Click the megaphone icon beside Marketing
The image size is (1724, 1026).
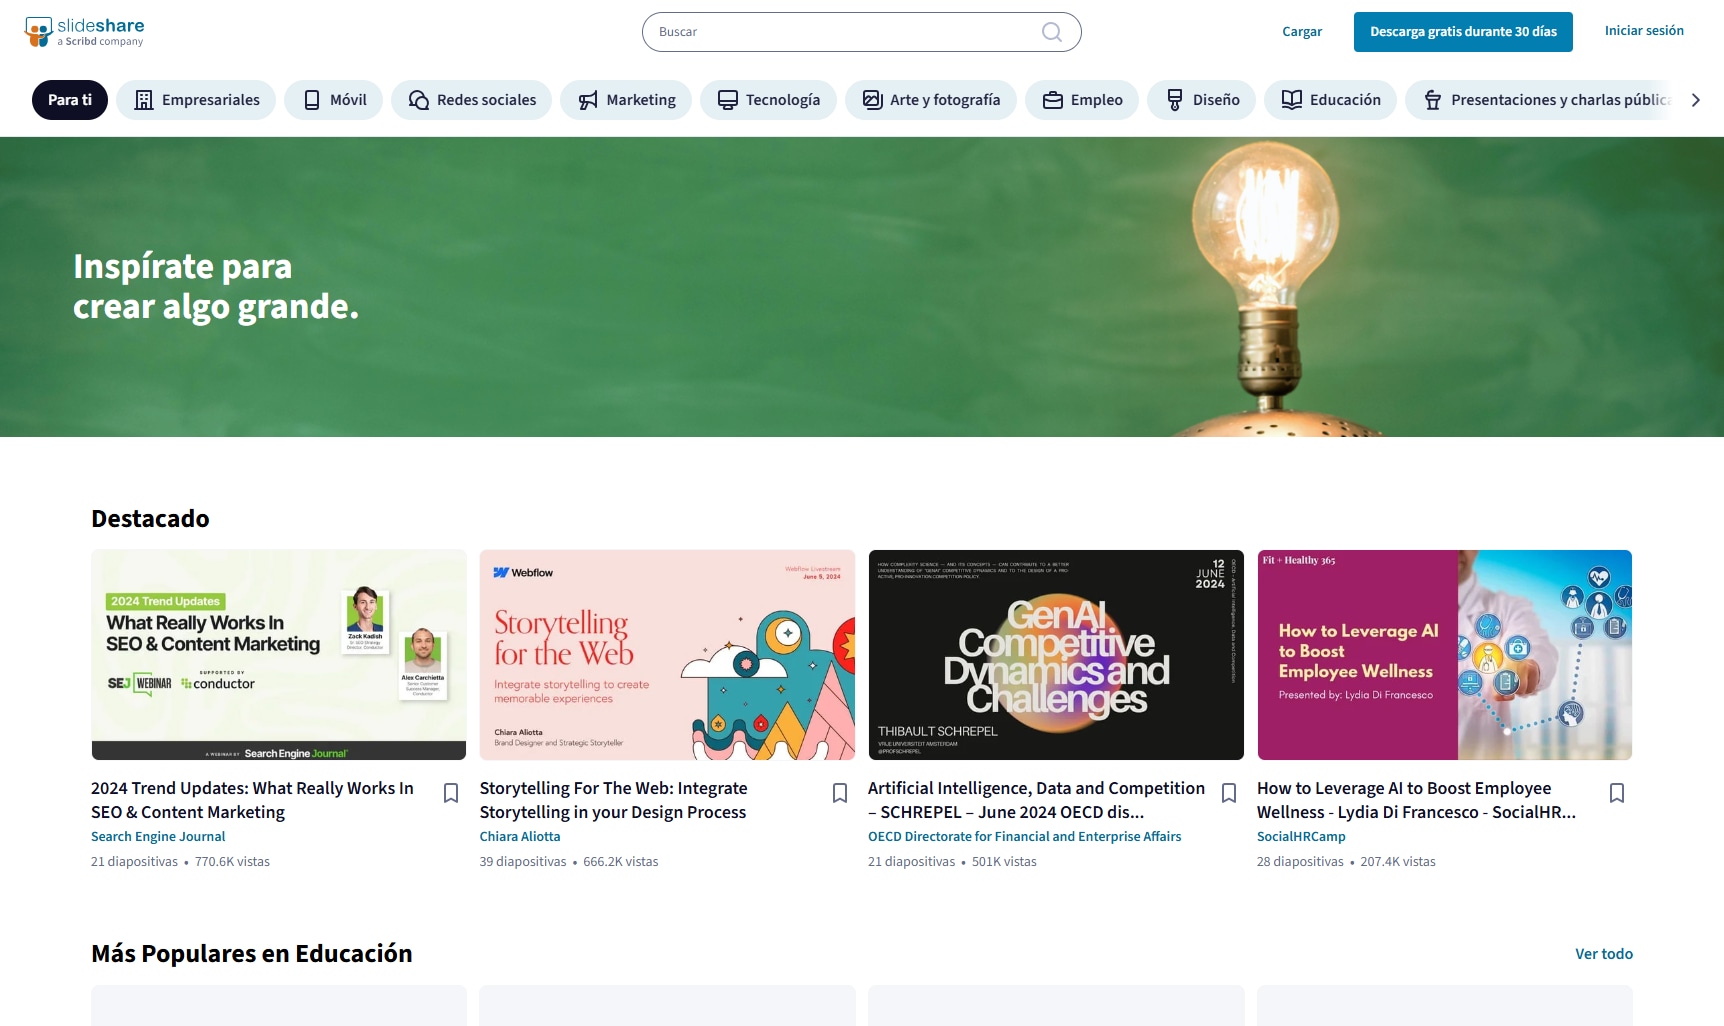(588, 100)
